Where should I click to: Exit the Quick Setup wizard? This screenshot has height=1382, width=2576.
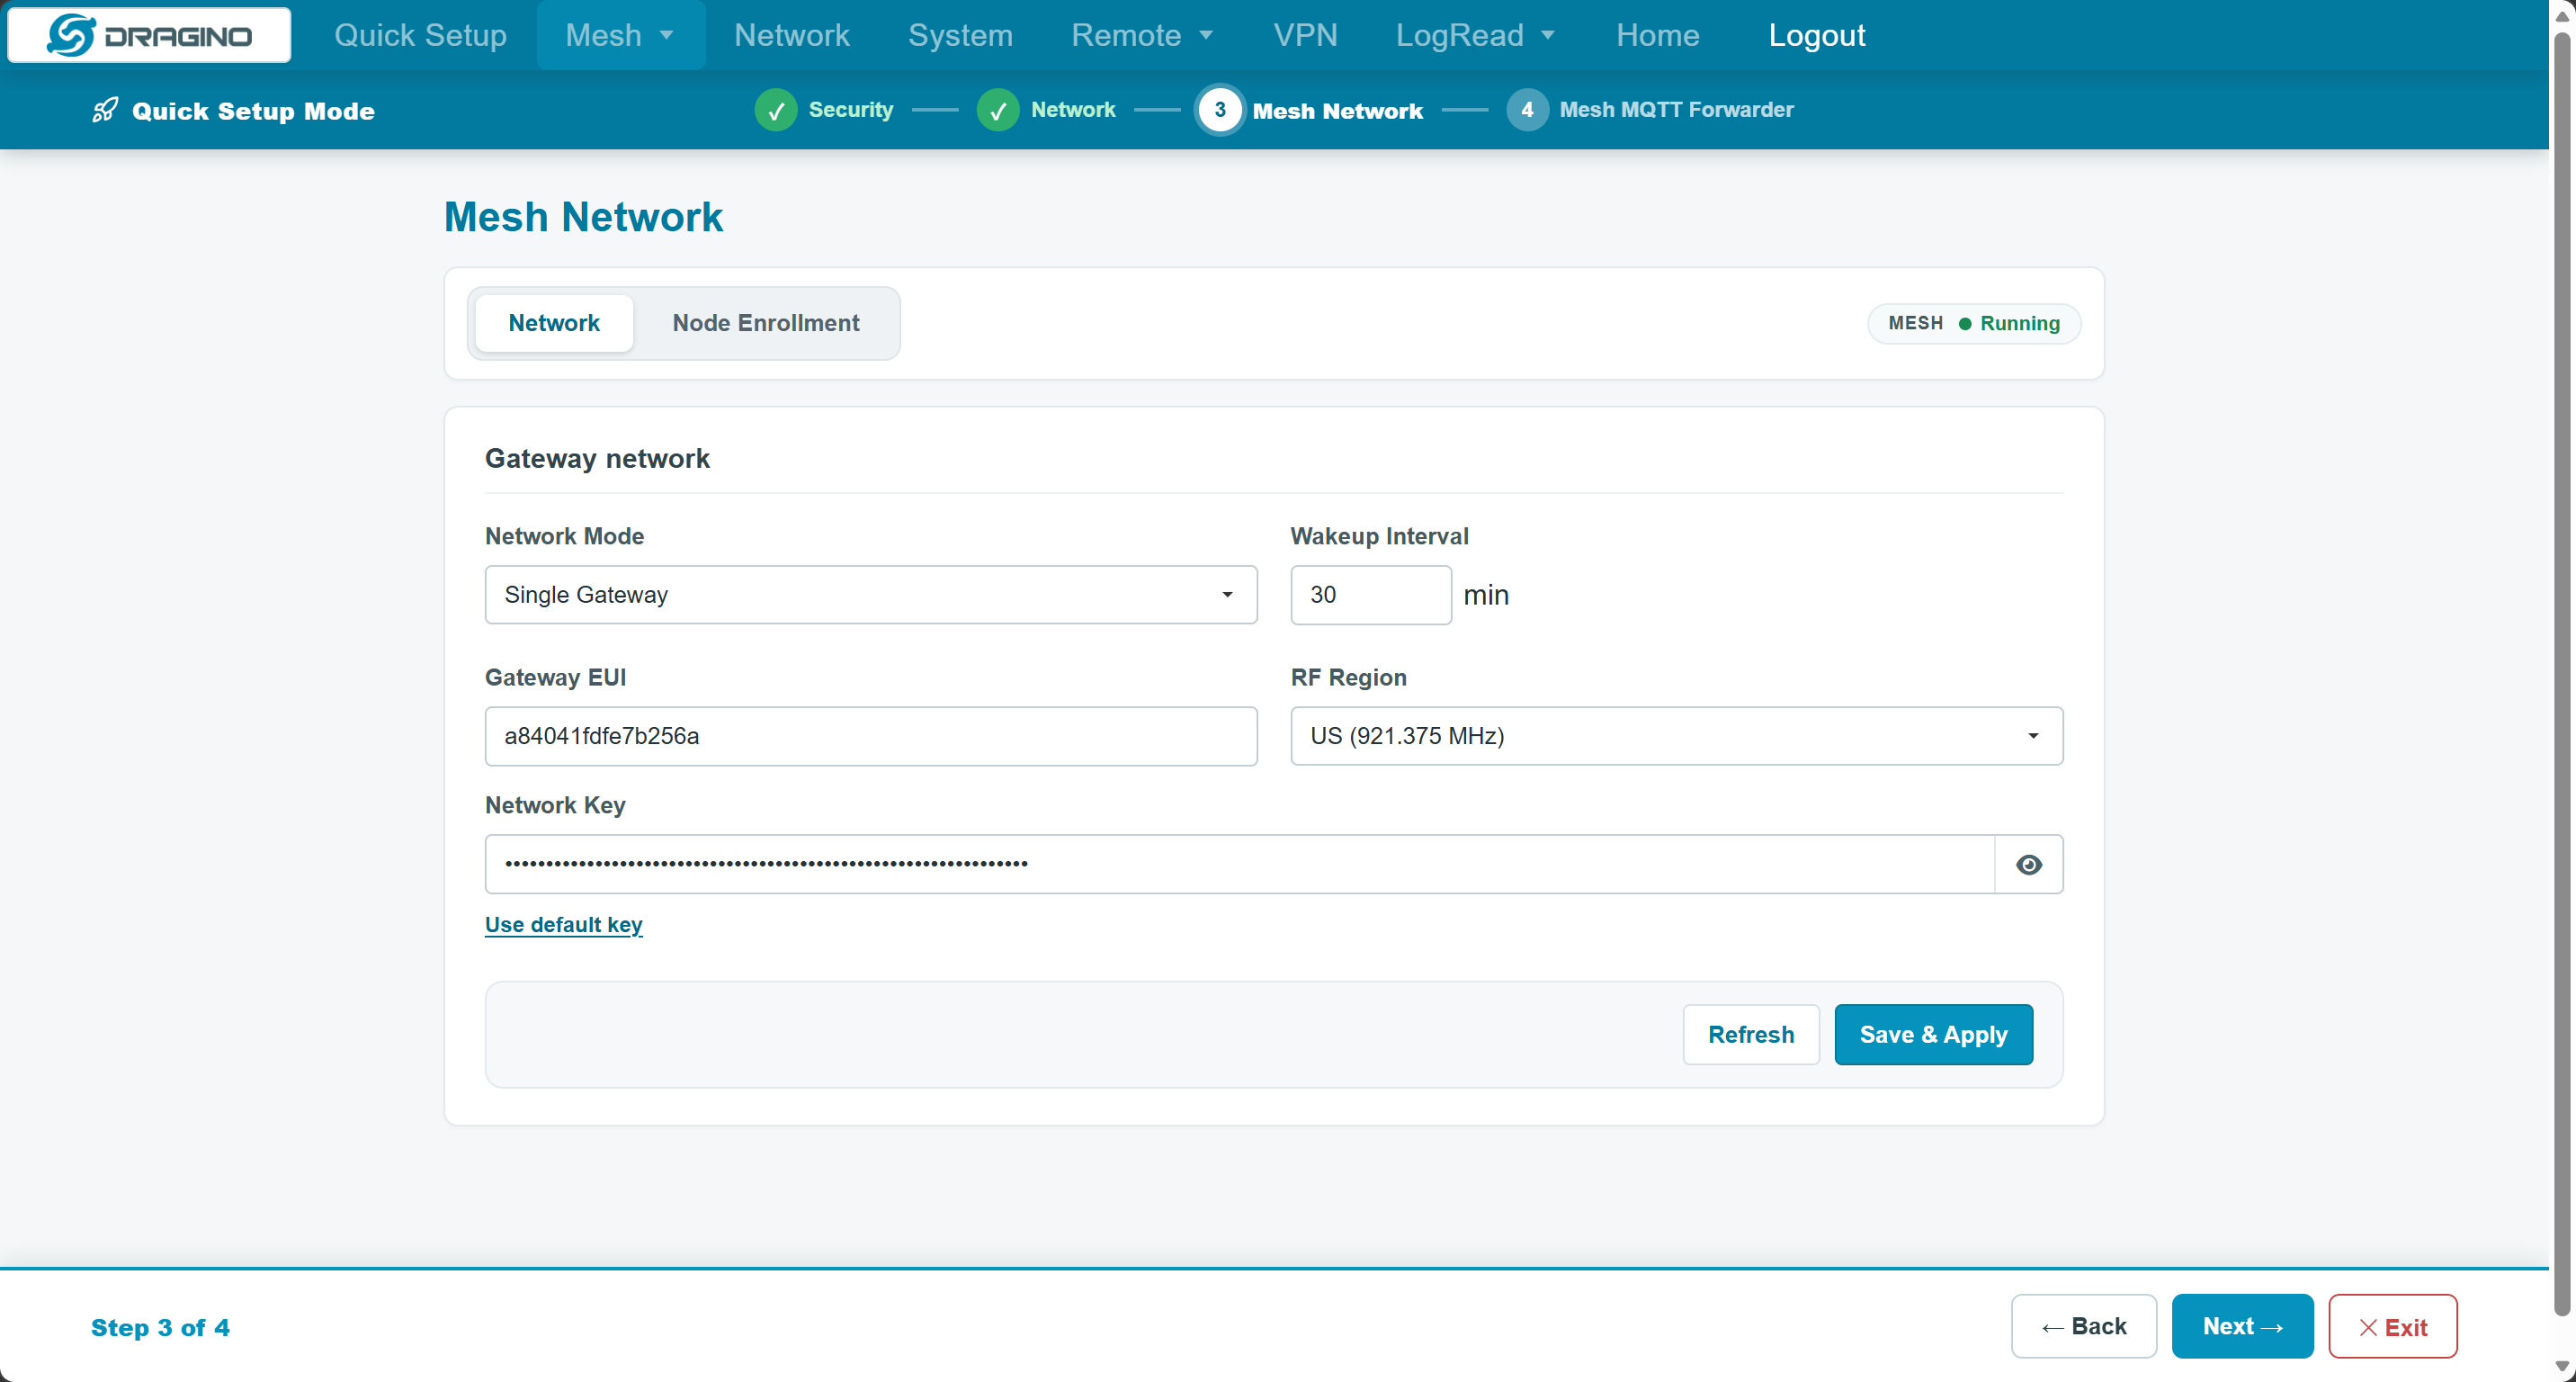[2392, 1325]
